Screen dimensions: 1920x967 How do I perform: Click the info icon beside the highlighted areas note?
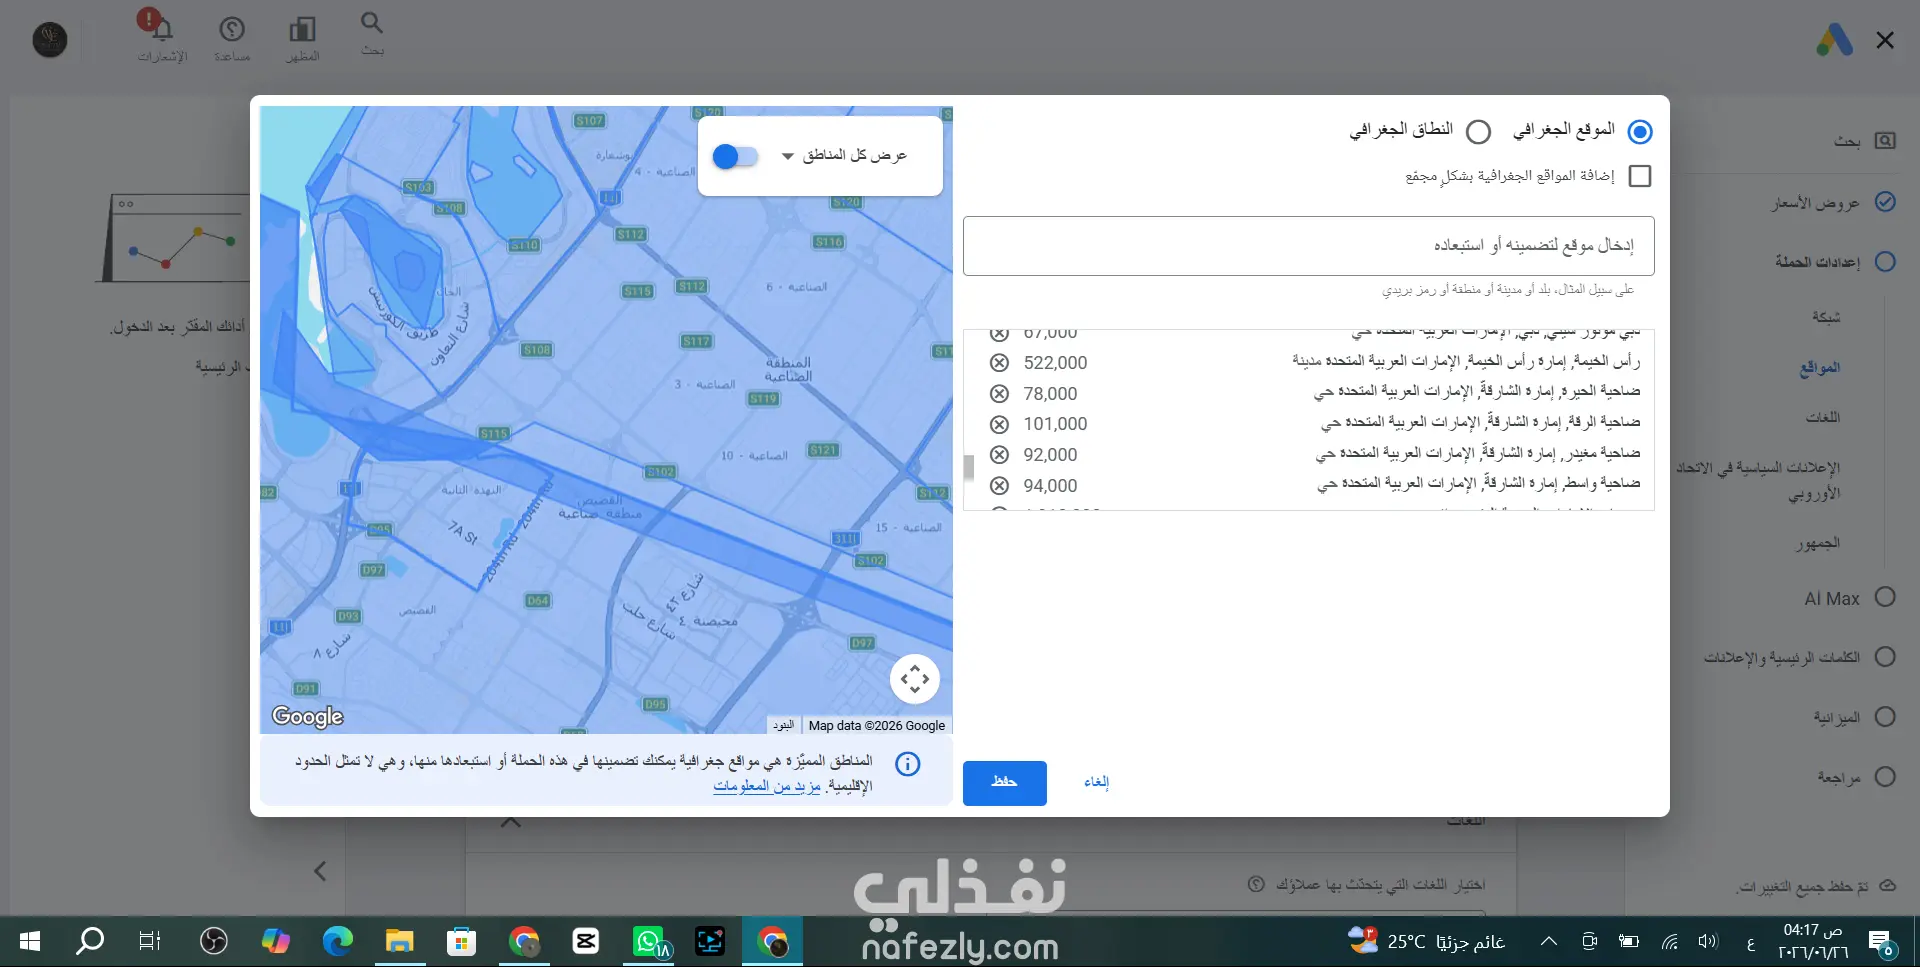click(907, 764)
